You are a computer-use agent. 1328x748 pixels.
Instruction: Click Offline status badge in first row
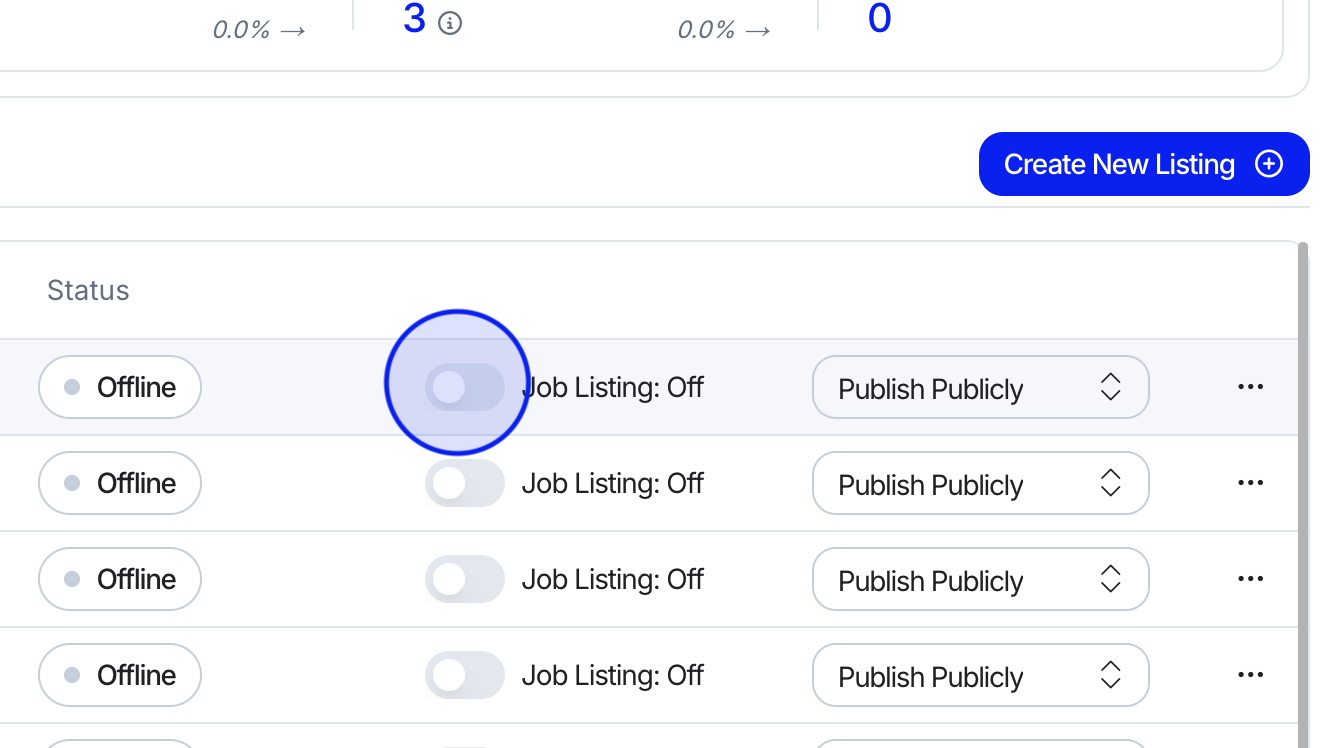120,387
